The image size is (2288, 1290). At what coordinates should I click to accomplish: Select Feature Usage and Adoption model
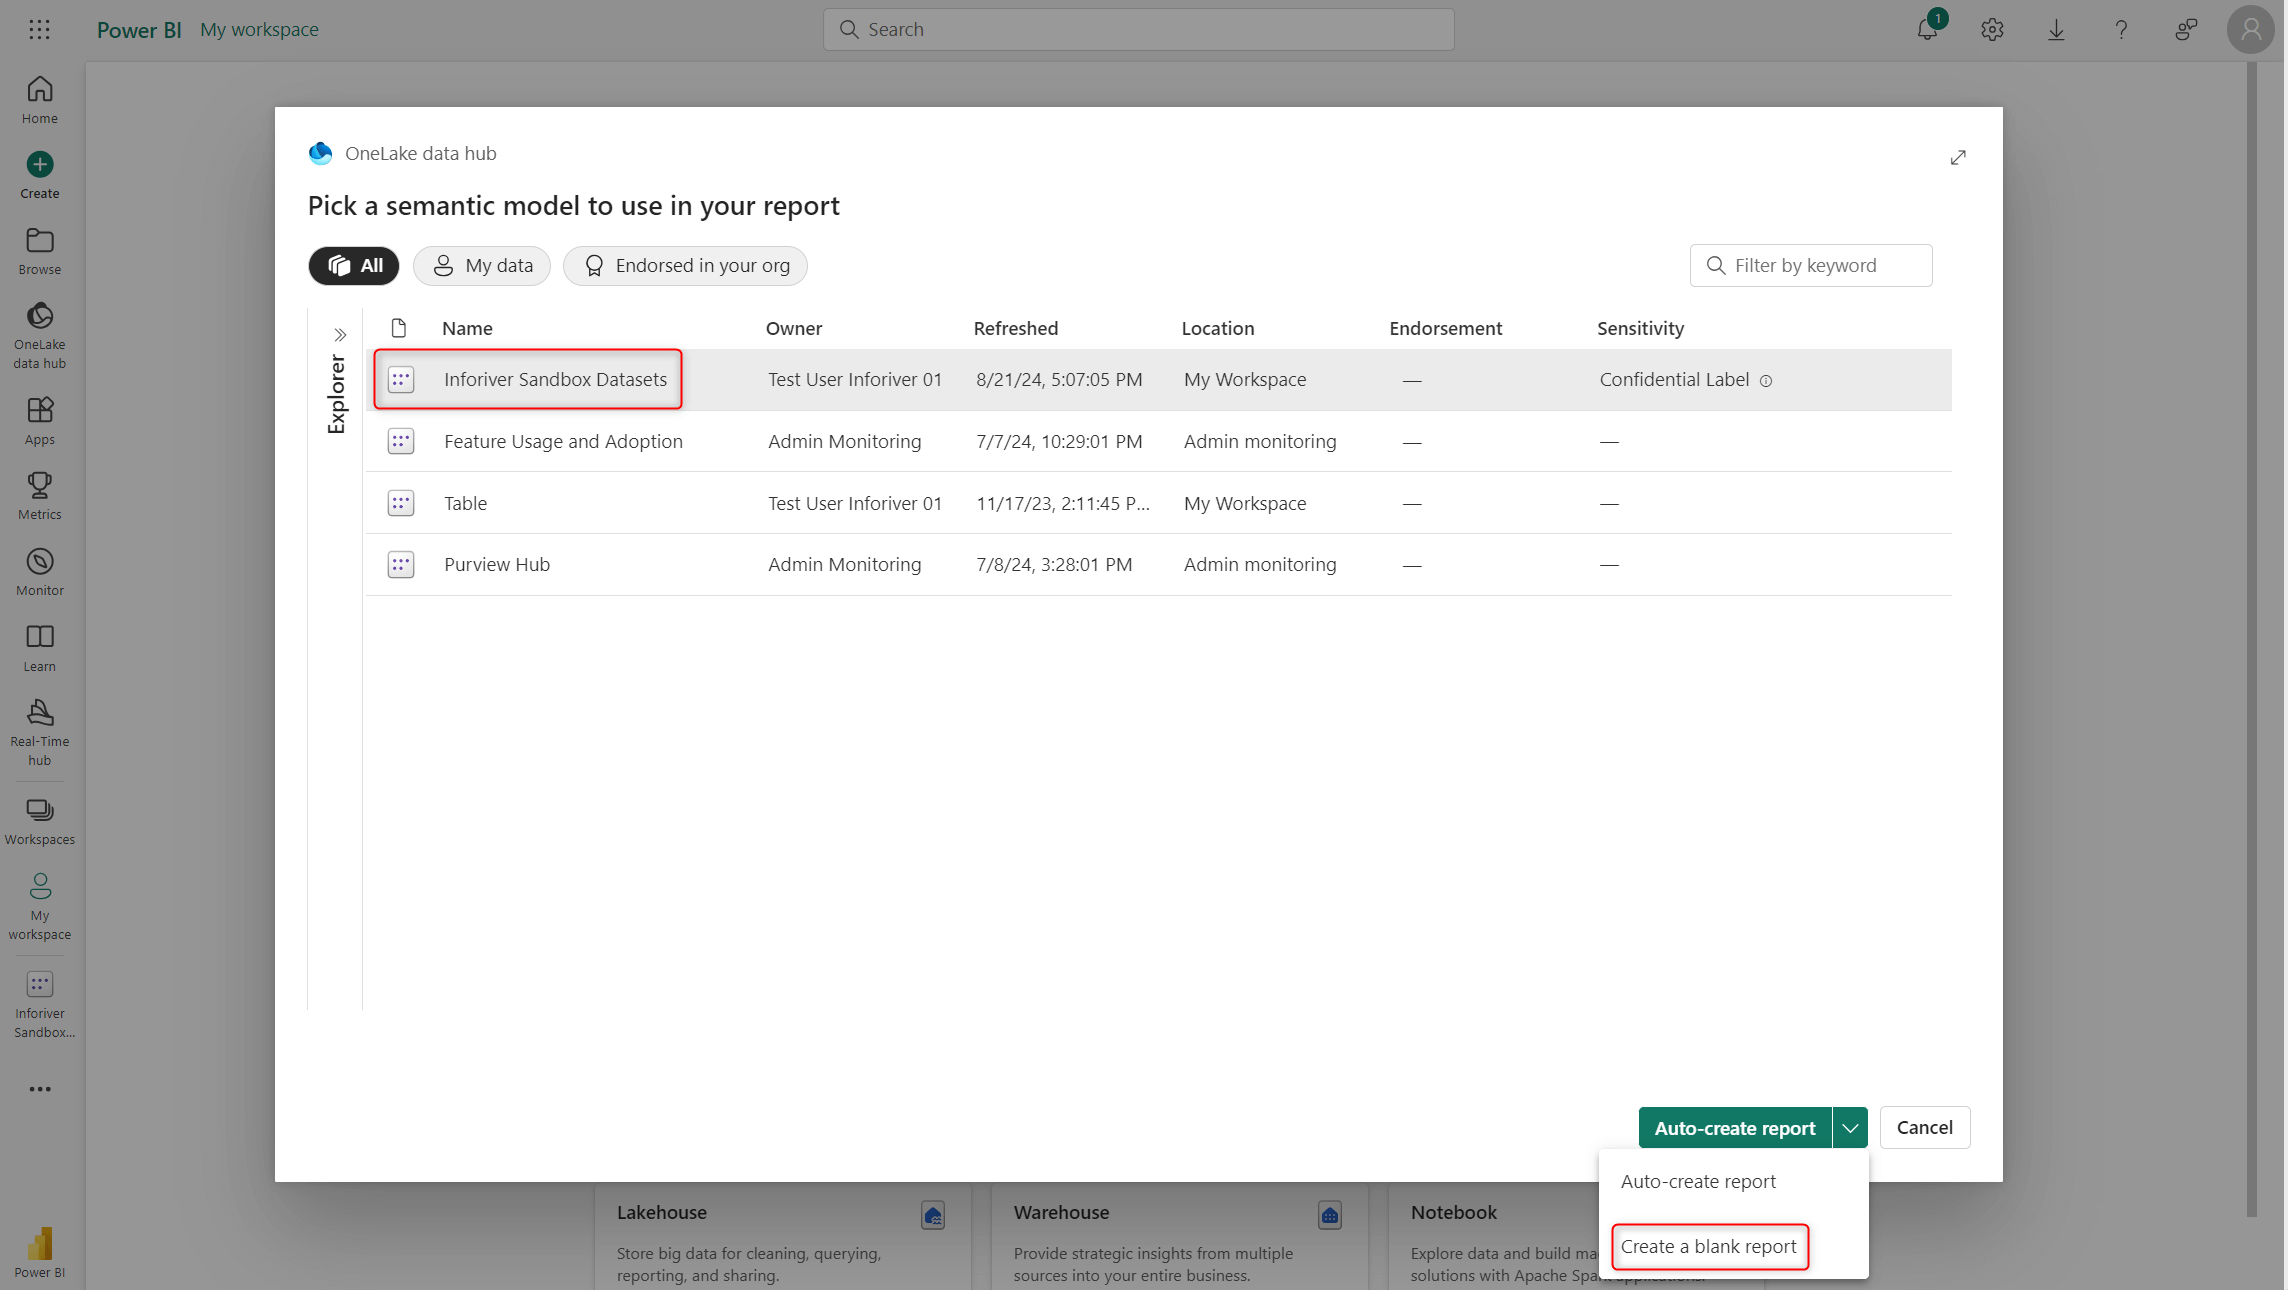tap(1158, 441)
